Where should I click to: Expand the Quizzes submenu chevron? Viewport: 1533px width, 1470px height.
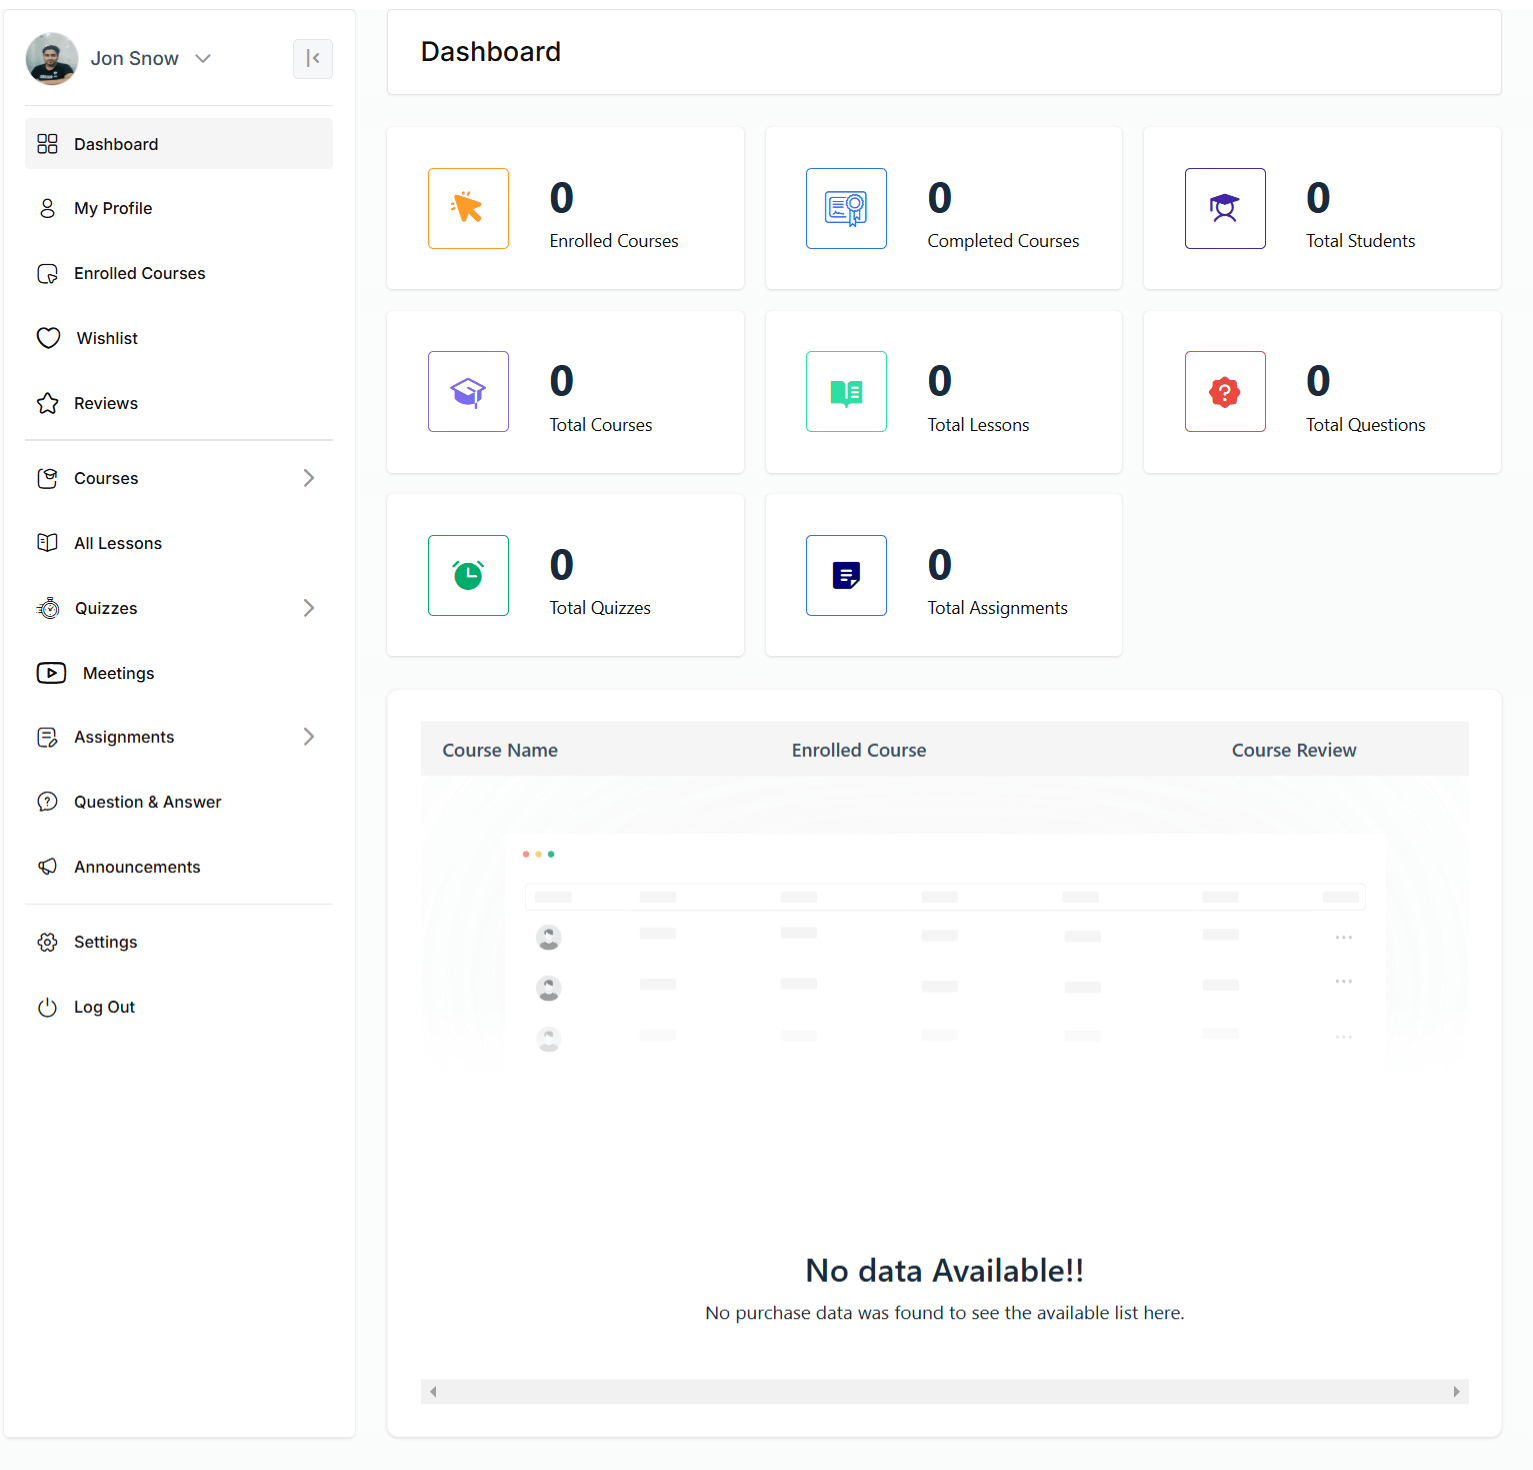click(x=309, y=608)
